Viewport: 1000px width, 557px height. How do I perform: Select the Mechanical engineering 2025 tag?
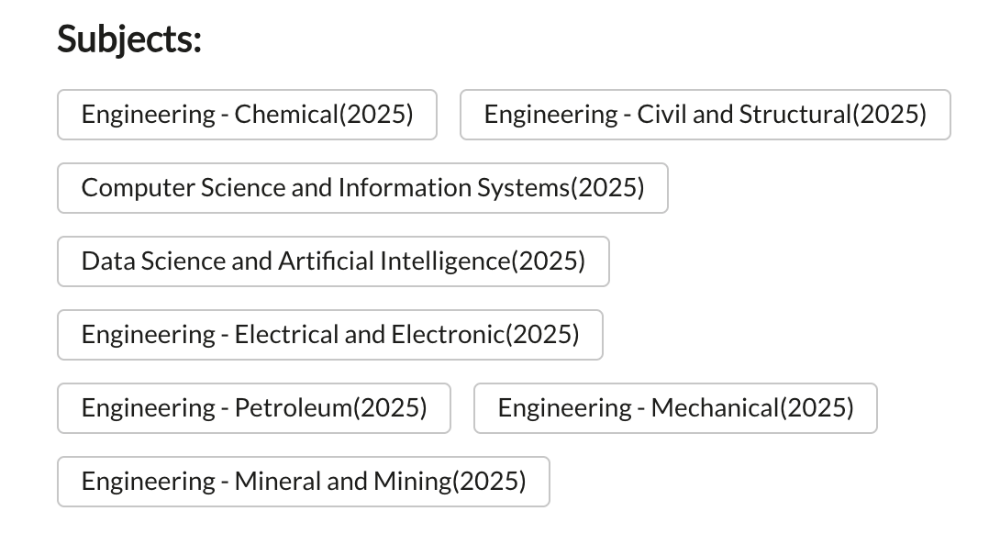click(675, 408)
